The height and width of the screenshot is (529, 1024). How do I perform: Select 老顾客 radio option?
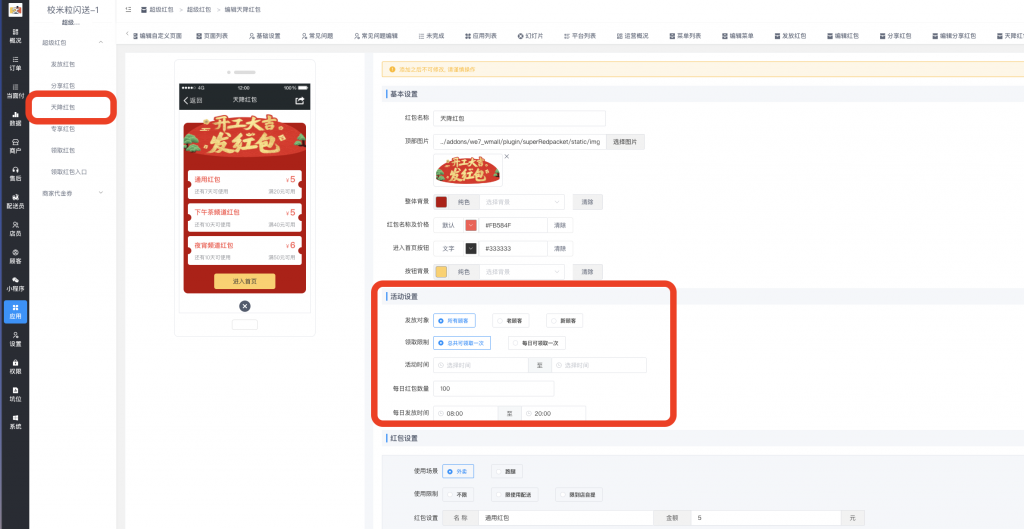[510, 321]
